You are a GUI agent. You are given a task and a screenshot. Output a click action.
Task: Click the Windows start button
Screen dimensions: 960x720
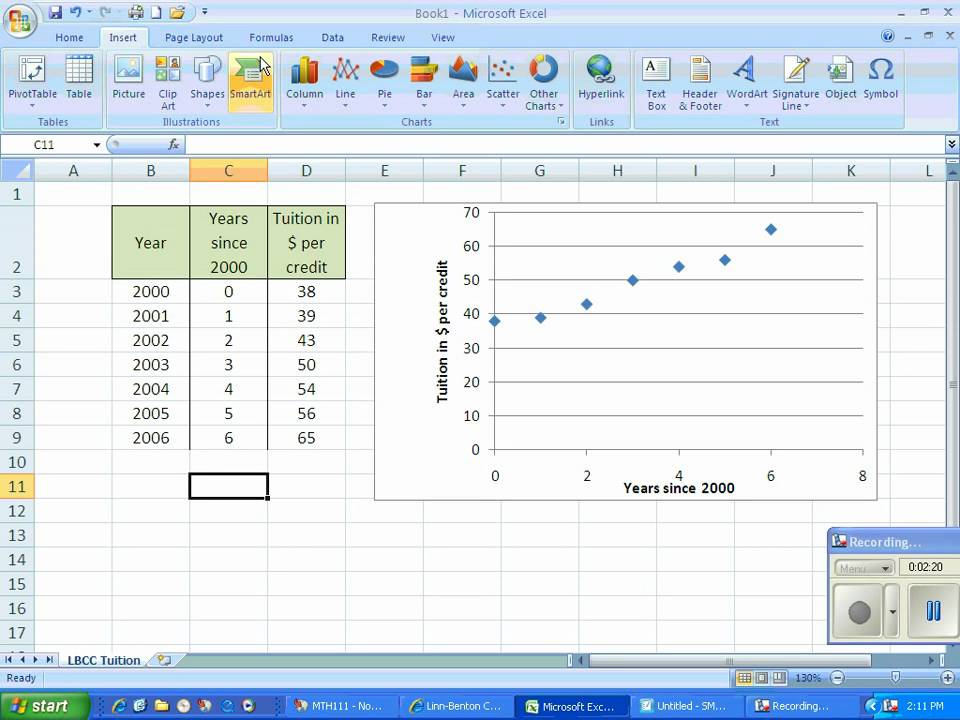43,706
